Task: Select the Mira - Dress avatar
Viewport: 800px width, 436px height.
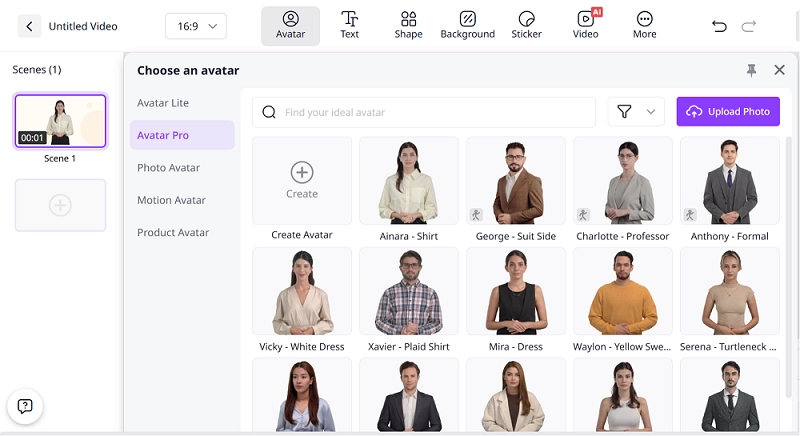Action: (x=516, y=291)
